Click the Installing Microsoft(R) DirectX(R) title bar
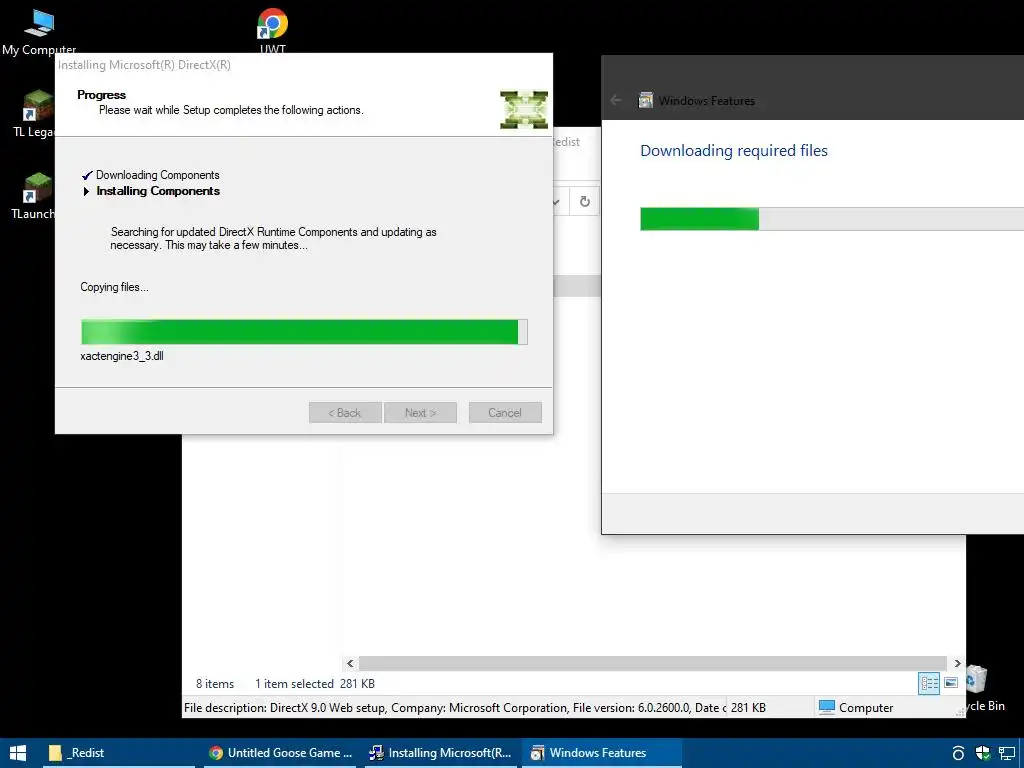Screen dimensions: 1024x768 304,65
